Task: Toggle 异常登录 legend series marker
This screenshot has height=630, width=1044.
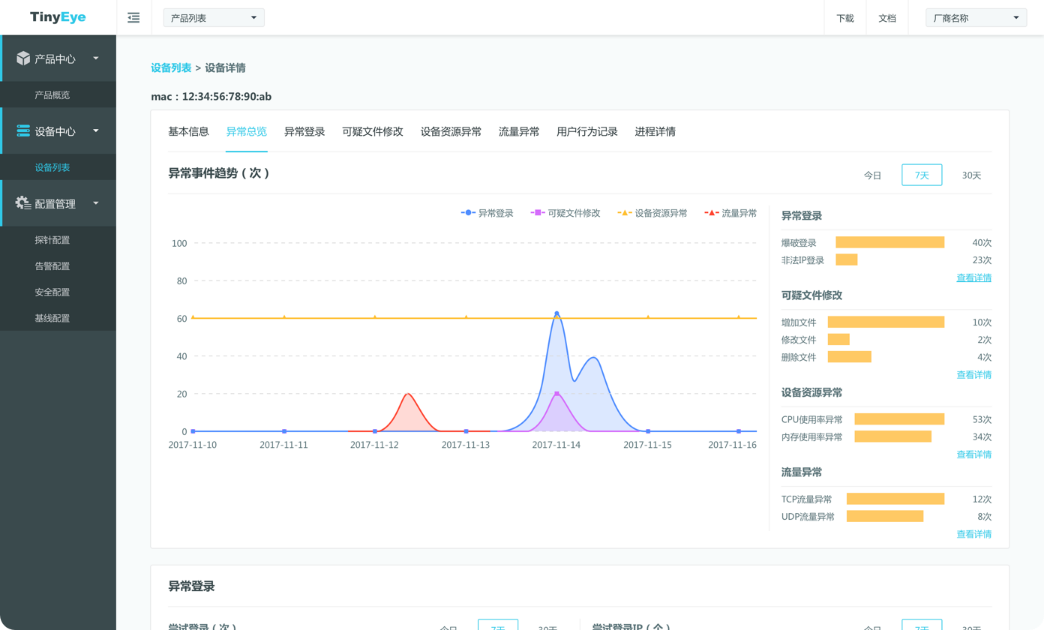Action: pyautogui.click(x=468, y=213)
